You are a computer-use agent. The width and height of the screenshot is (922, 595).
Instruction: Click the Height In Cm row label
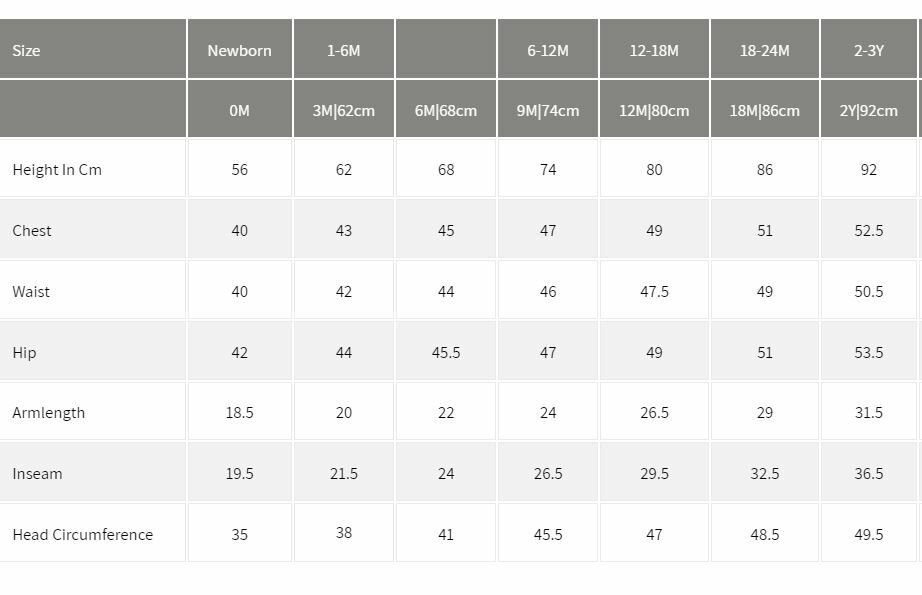(x=57, y=170)
